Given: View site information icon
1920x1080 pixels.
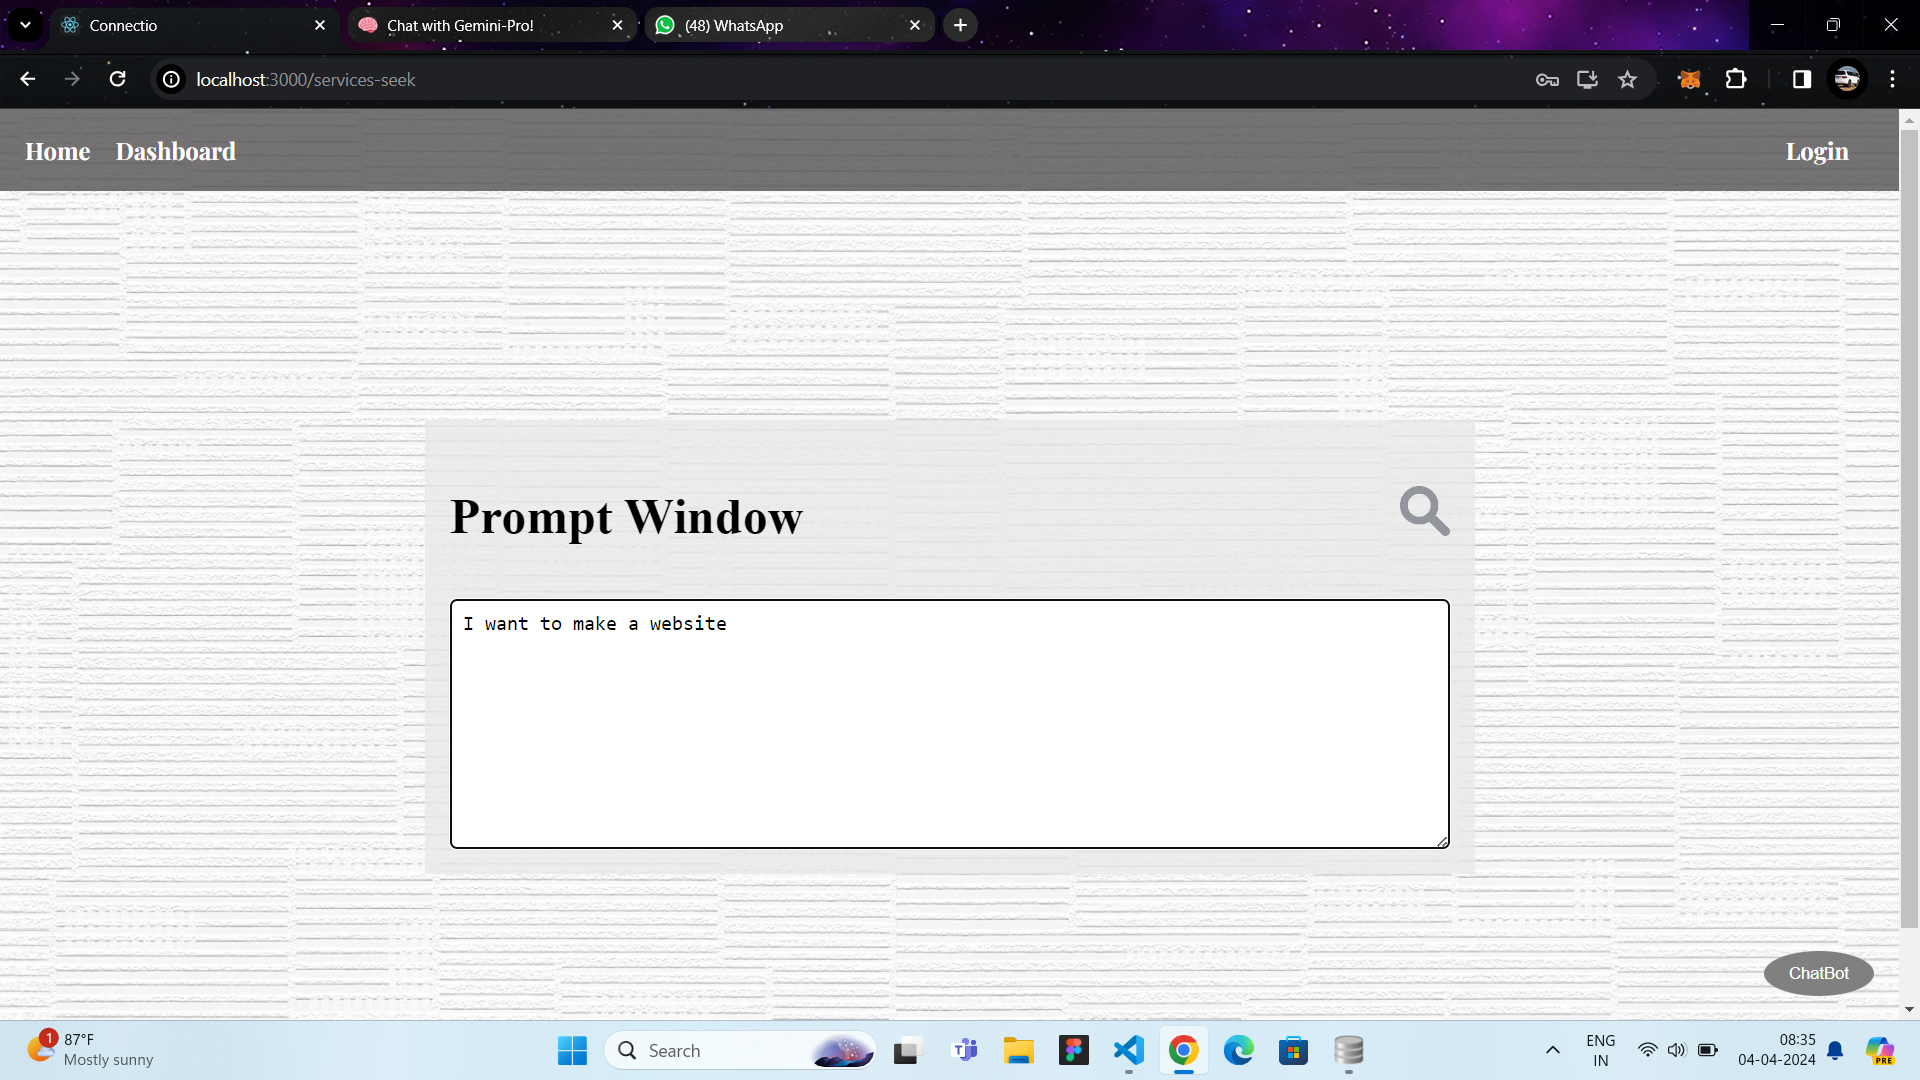Looking at the screenshot, I should [x=172, y=80].
